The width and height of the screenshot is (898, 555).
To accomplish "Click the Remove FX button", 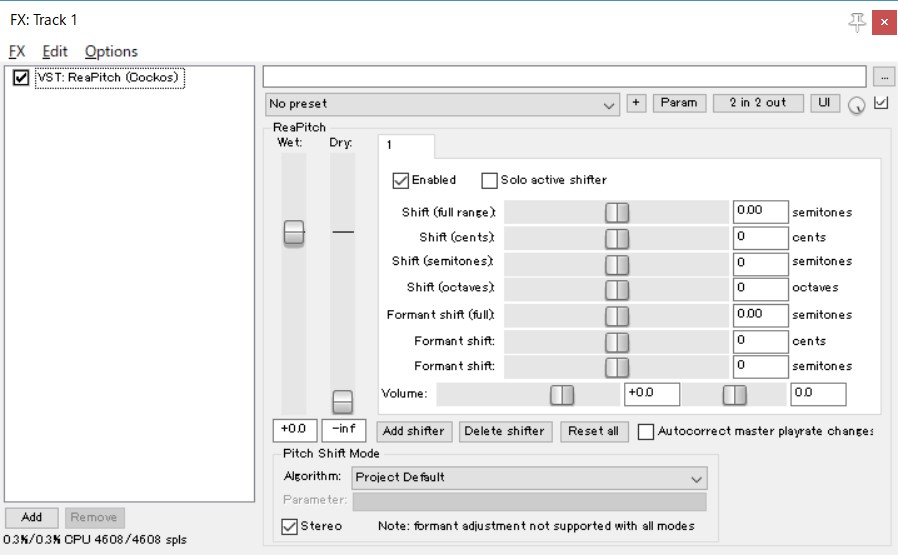I will (94, 517).
